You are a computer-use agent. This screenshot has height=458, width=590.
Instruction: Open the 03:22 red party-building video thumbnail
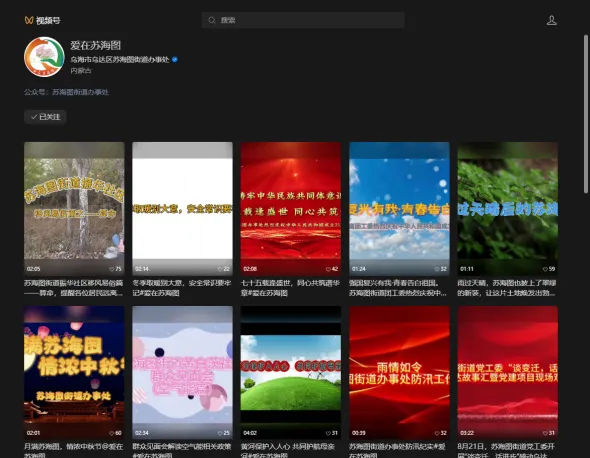pos(508,373)
